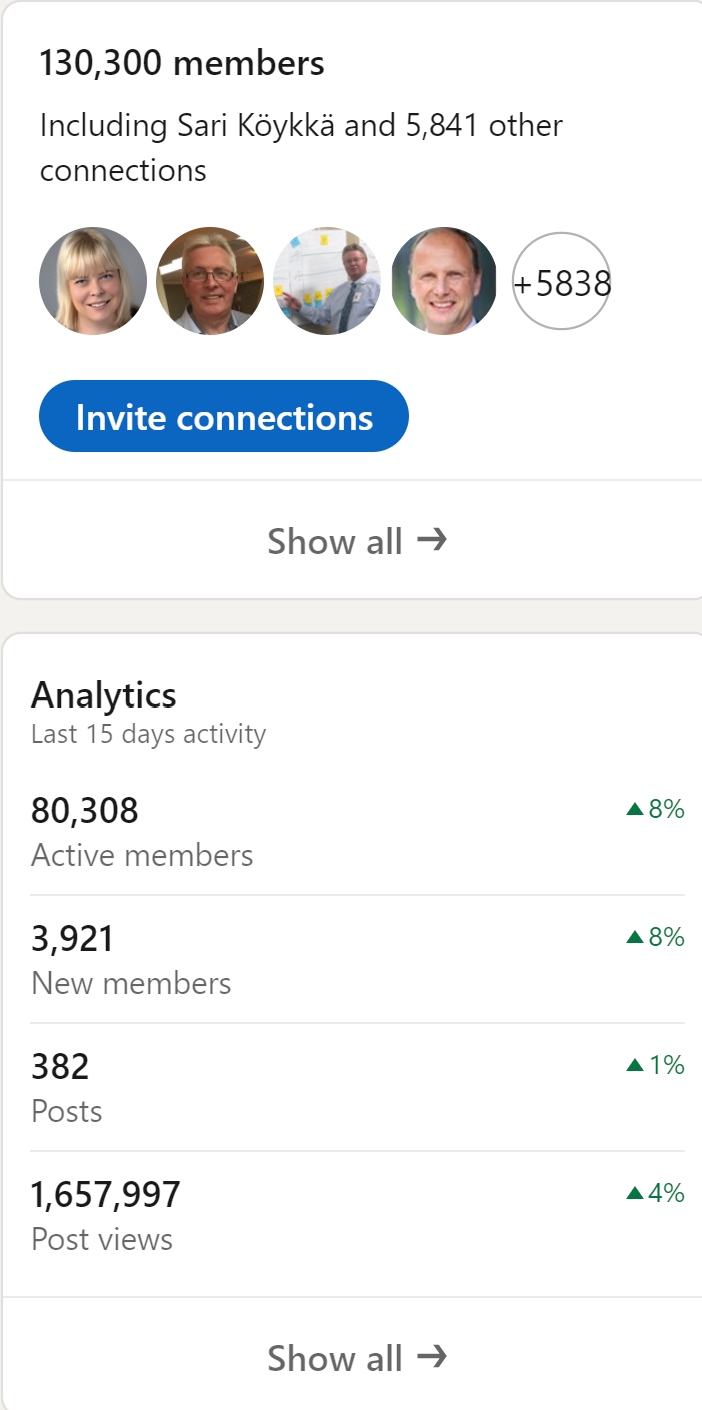Select the 382 Posts stat
Image resolution: width=702 pixels, height=1410 pixels.
click(x=60, y=1066)
